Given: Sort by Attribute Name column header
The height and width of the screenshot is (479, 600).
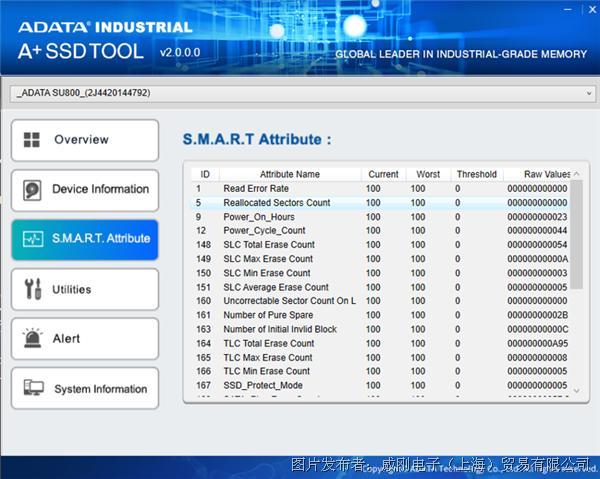Looking at the screenshot, I should click(x=289, y=174).
